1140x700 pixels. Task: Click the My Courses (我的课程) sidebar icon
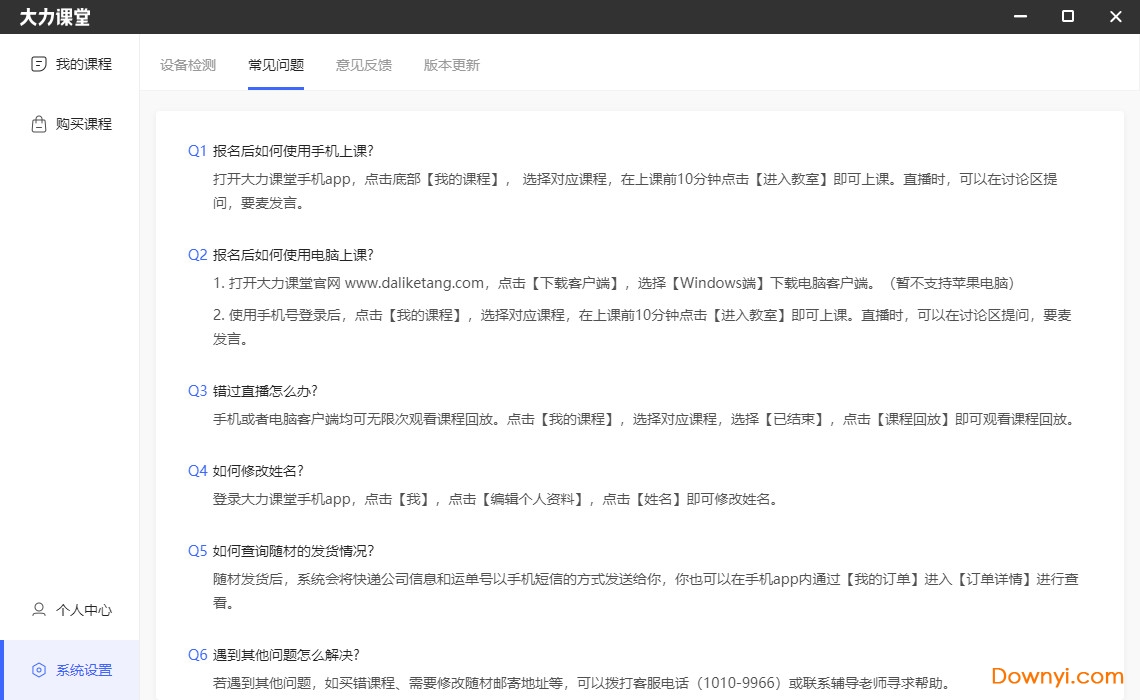(39, 64)
